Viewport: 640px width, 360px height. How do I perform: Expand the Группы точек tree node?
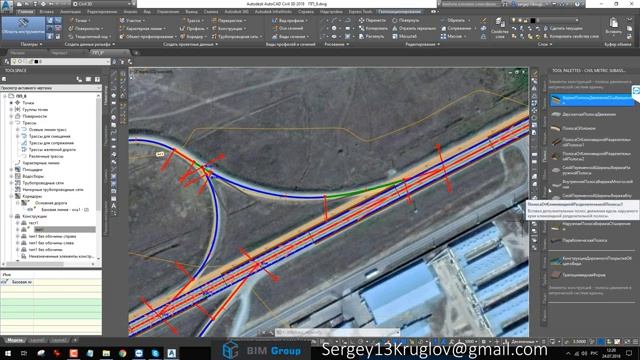tap(11, 109)
